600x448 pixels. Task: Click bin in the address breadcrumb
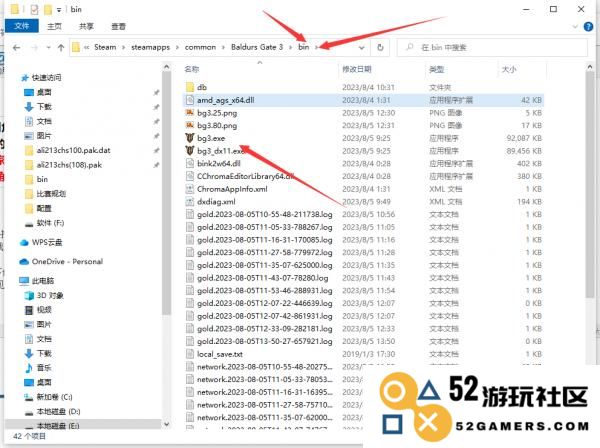point(303,47)
